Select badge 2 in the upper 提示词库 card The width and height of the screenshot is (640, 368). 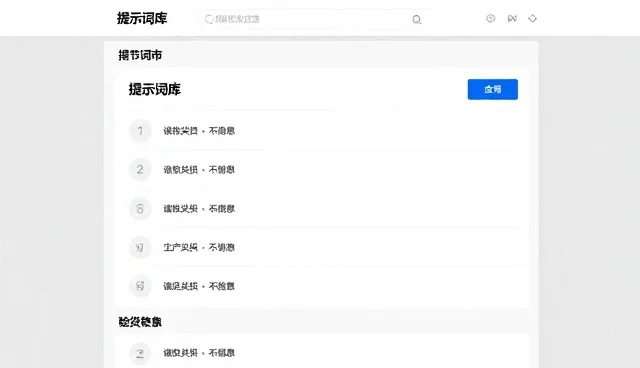click(x=140, y=169)
